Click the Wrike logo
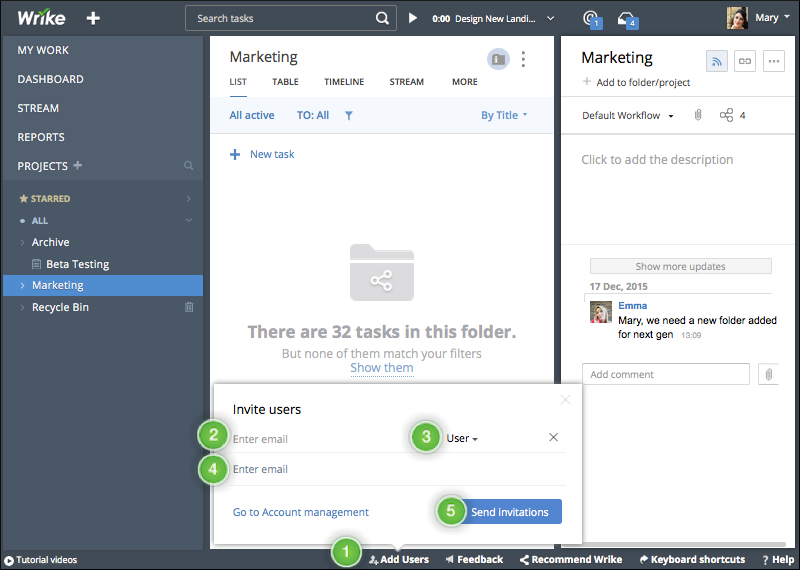 [x=41, y=18]
